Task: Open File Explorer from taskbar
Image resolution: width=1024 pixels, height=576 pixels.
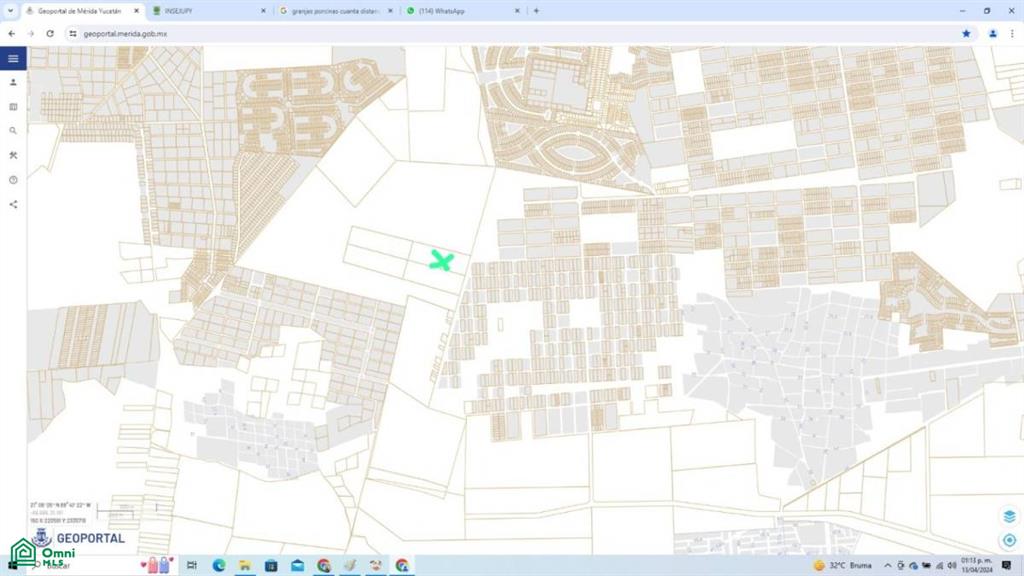Action: point(245,565)
